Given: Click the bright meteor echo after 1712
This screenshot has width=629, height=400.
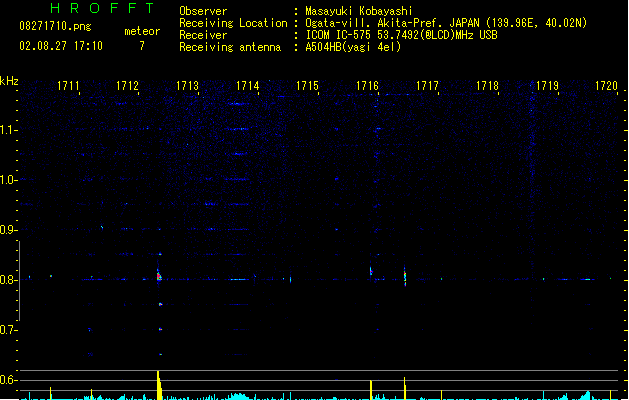Looking at the screenshot, I should tap(159, 275).
